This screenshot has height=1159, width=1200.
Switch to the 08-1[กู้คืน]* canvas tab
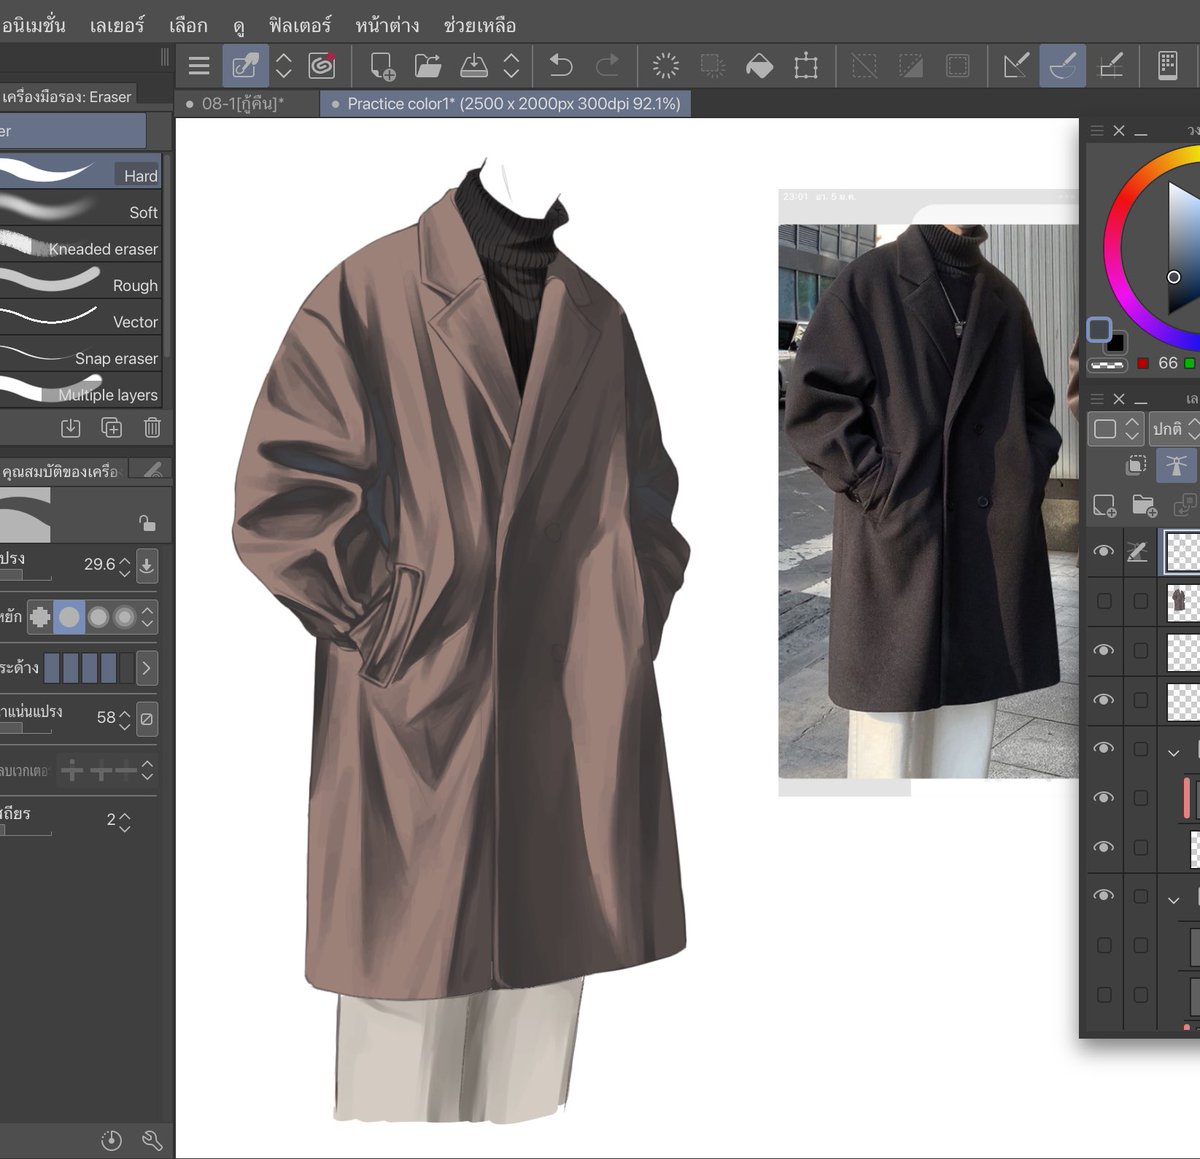pyautogui.click(x=246, y=104)
